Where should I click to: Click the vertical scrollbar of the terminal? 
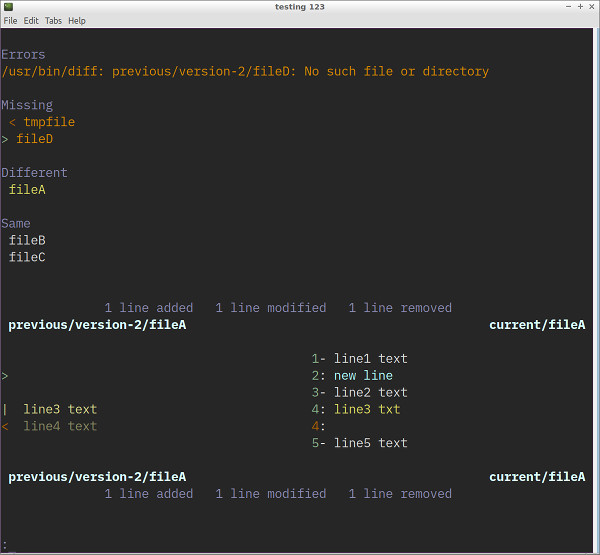[x=596, y=290]
